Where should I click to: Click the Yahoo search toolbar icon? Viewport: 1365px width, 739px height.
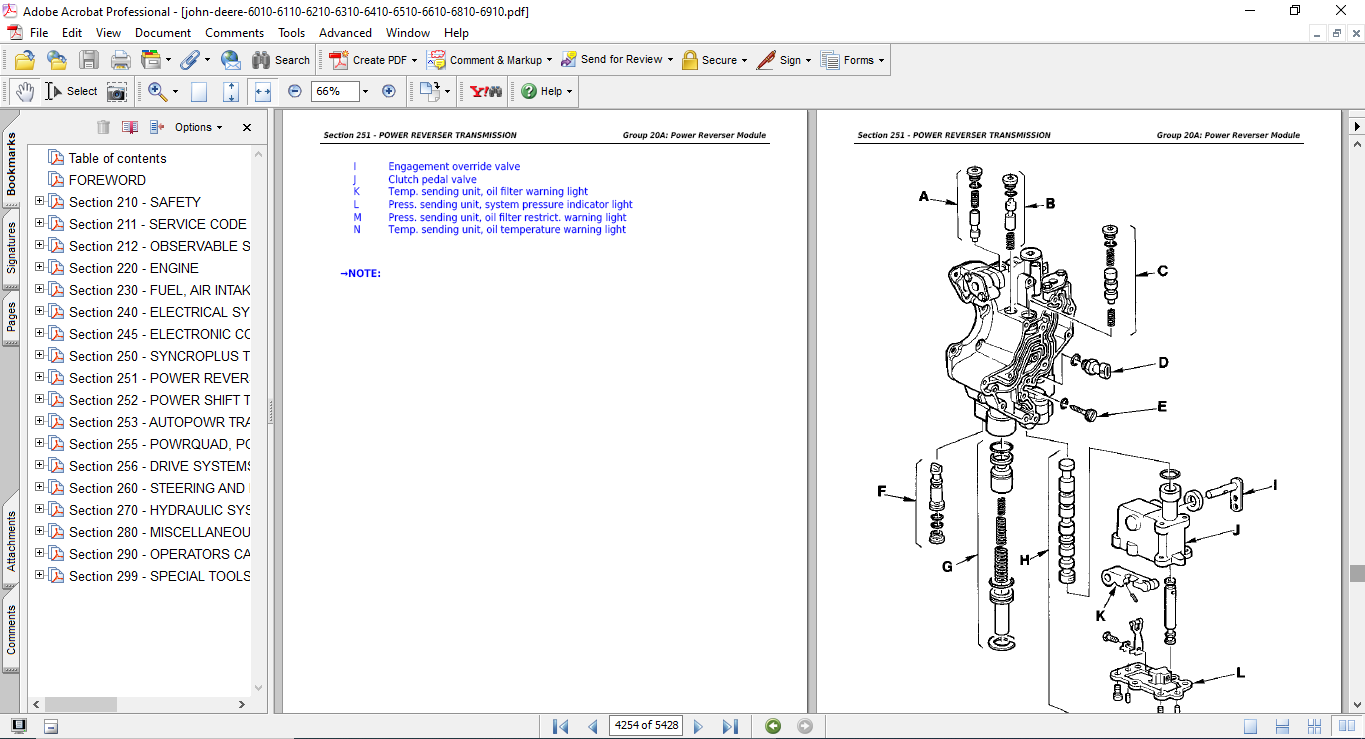point(485,91)
